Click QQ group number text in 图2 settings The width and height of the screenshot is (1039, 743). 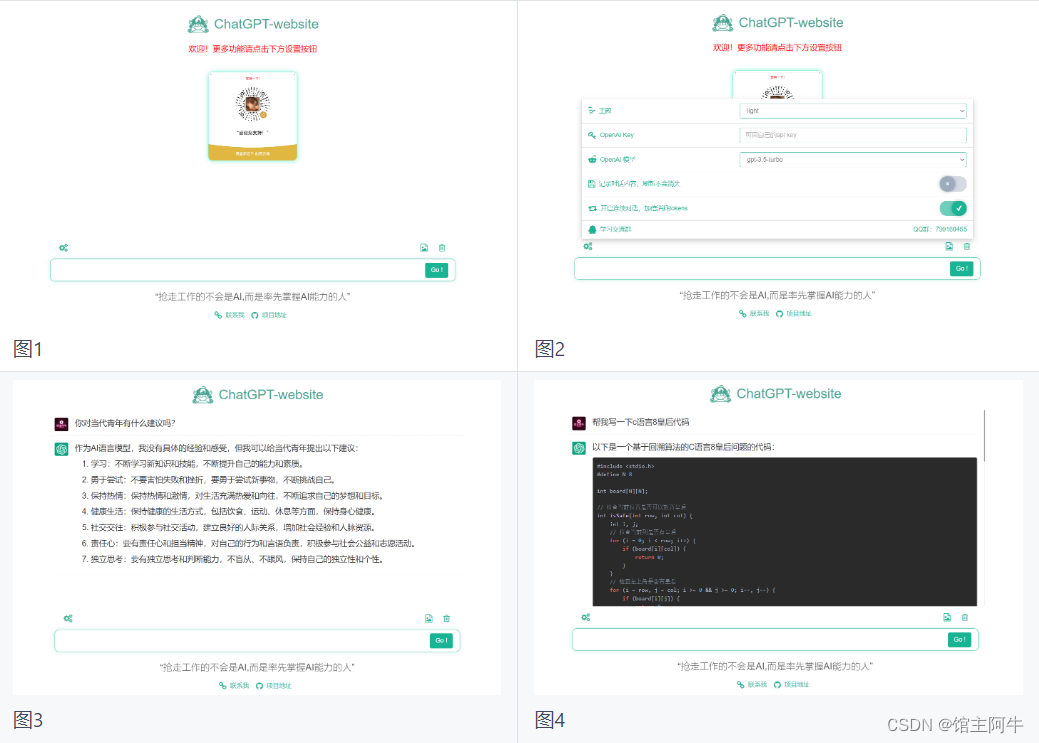(x=940, y=229)
